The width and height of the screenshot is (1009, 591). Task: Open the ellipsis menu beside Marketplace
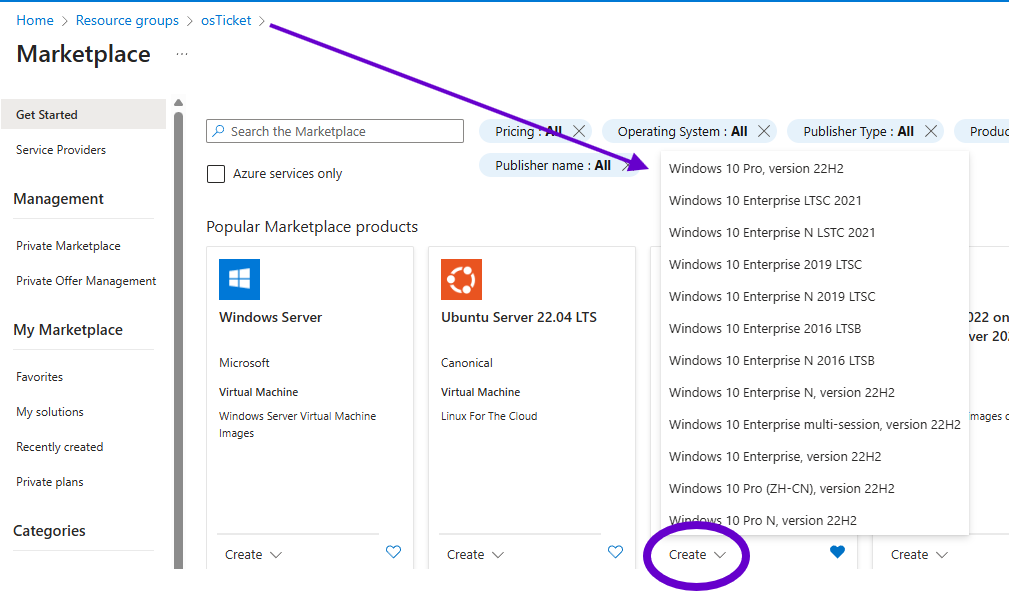pyautogui.click(x=182, y=55)
